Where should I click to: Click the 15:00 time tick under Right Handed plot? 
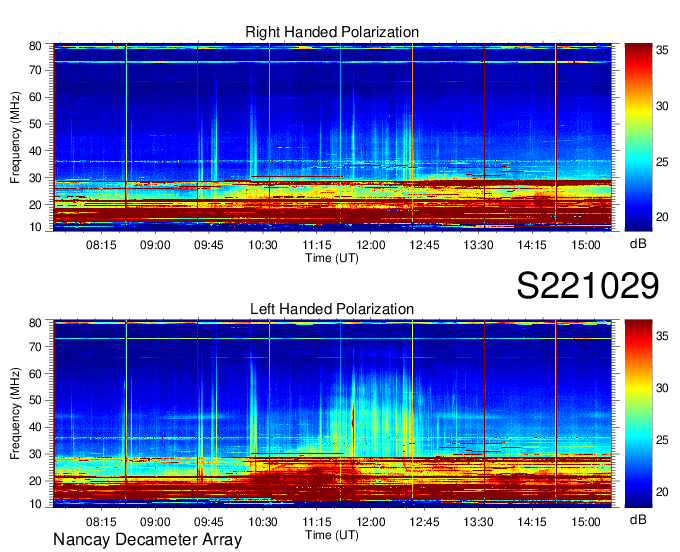[x=585, y=245]
